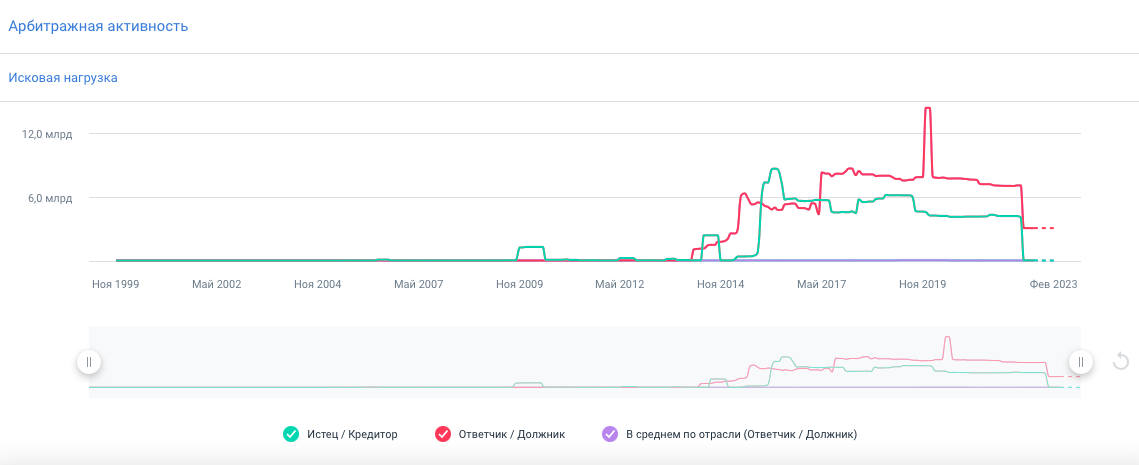The image size is (1139, 465).
Task: Click the tallest red spike in the main chart
Action: tap(928, 109)
